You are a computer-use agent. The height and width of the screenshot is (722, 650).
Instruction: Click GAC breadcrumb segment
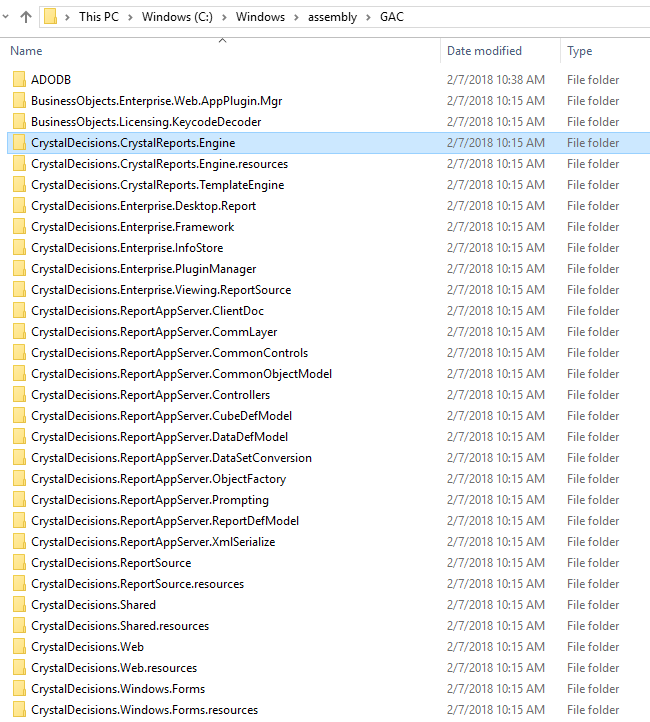pos(392,17)
